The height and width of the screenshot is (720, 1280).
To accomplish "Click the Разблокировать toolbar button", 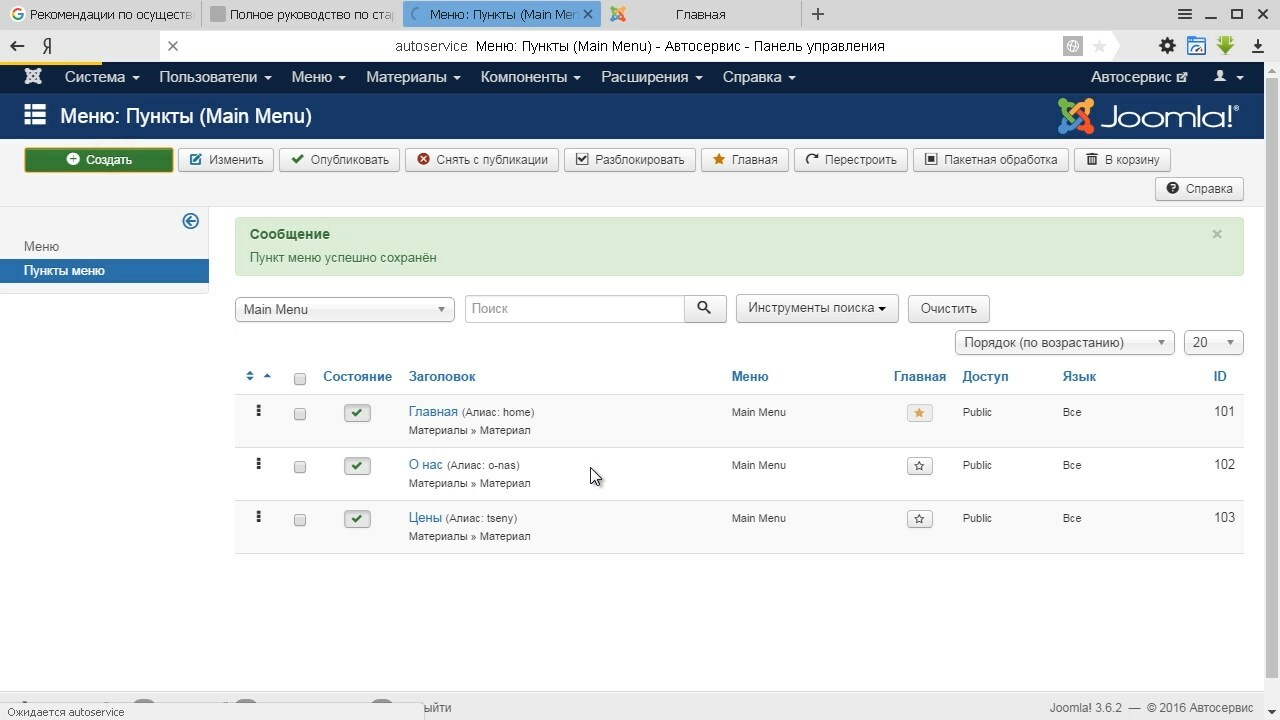I will (x=630, y=160).
